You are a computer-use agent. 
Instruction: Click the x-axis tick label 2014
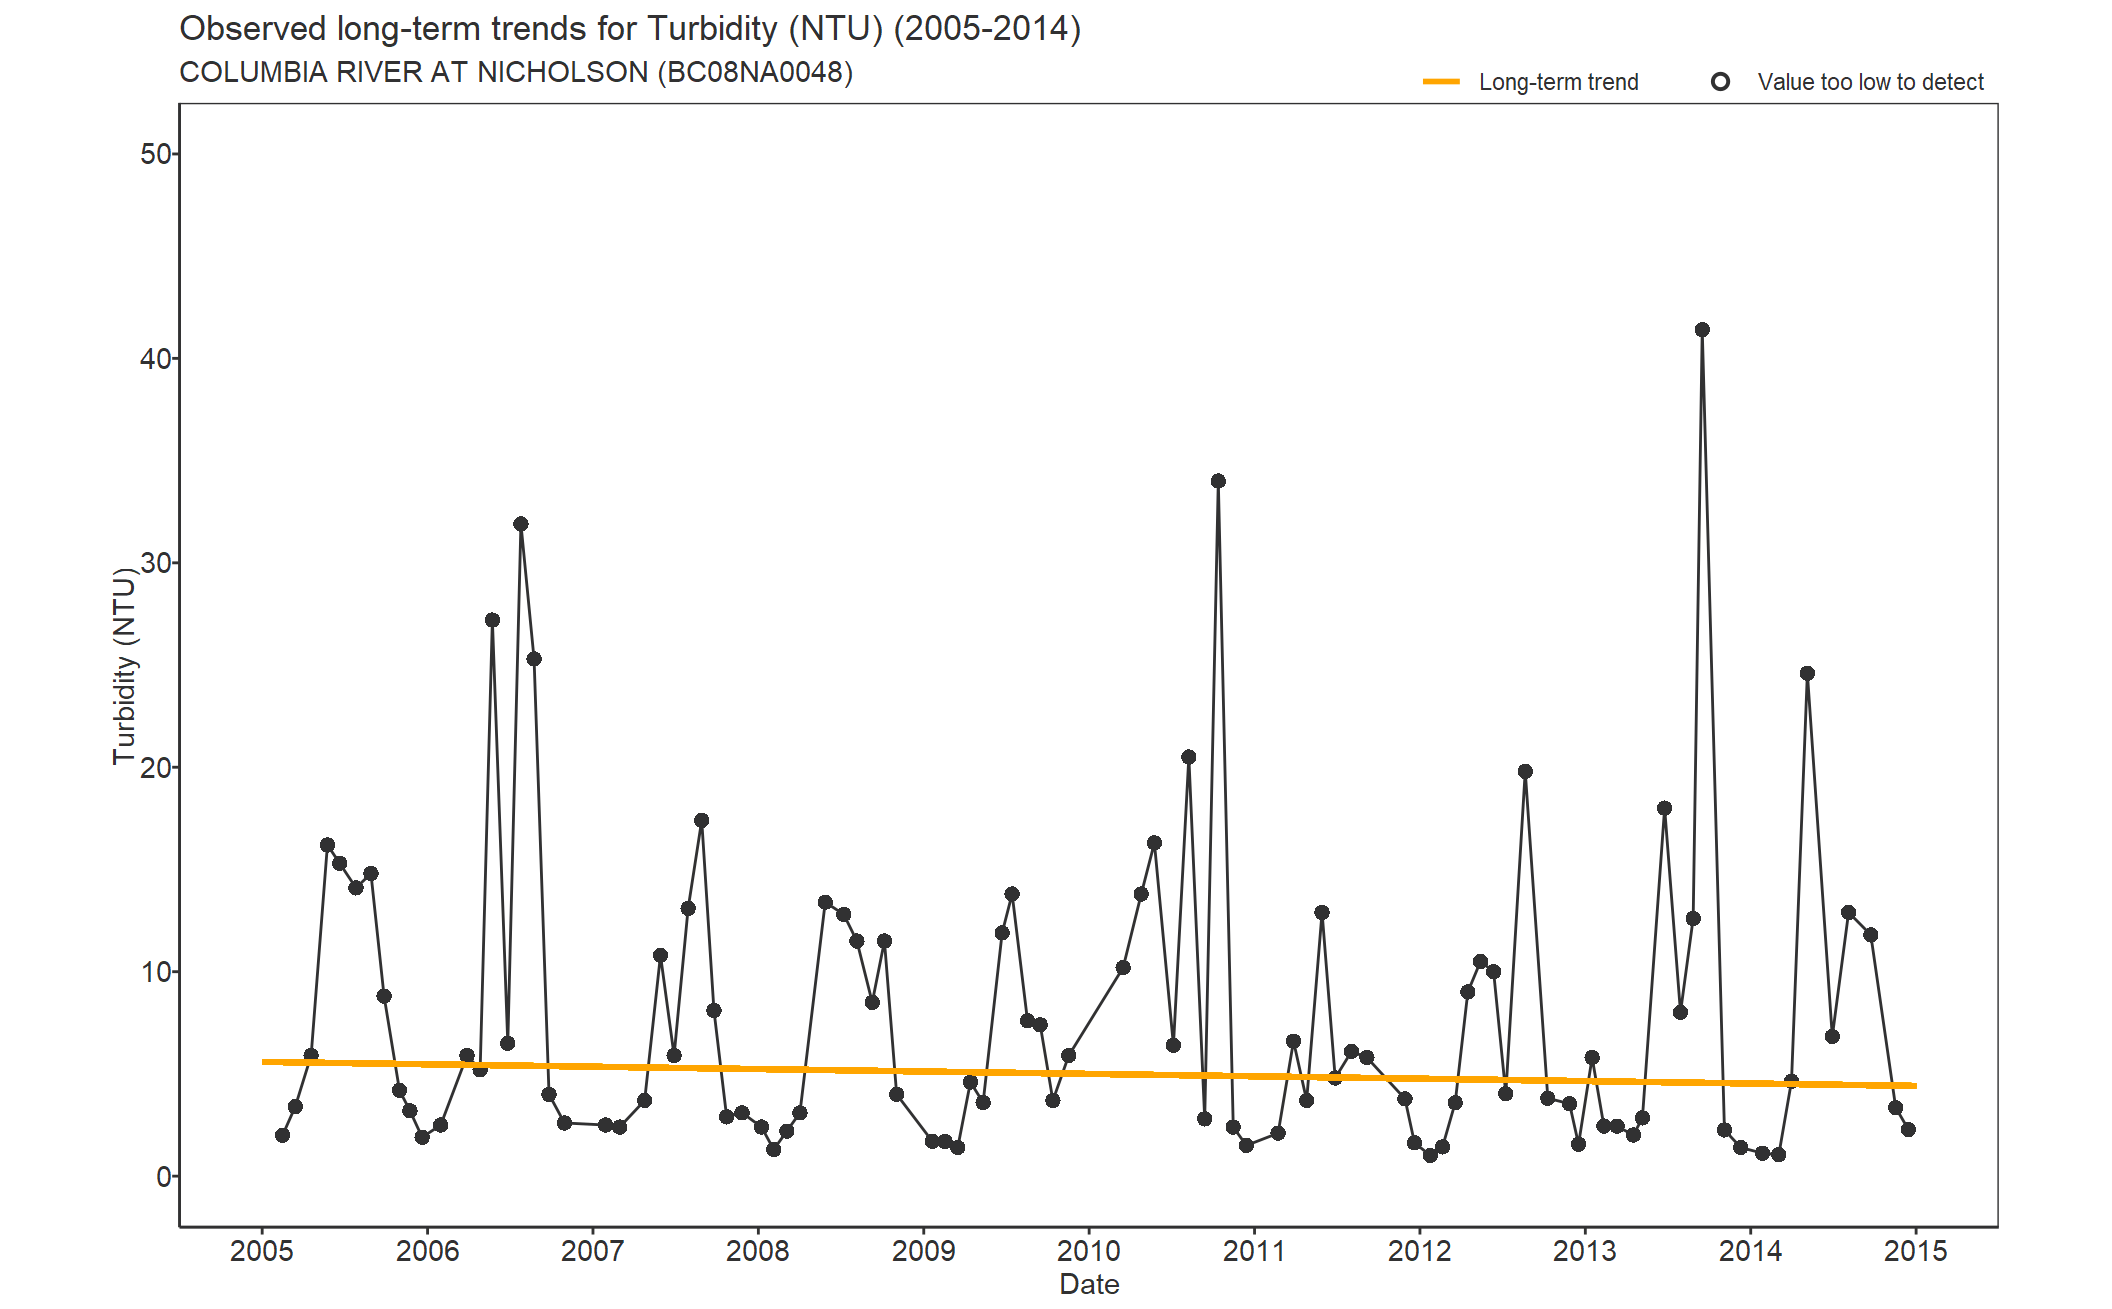1750,1251
